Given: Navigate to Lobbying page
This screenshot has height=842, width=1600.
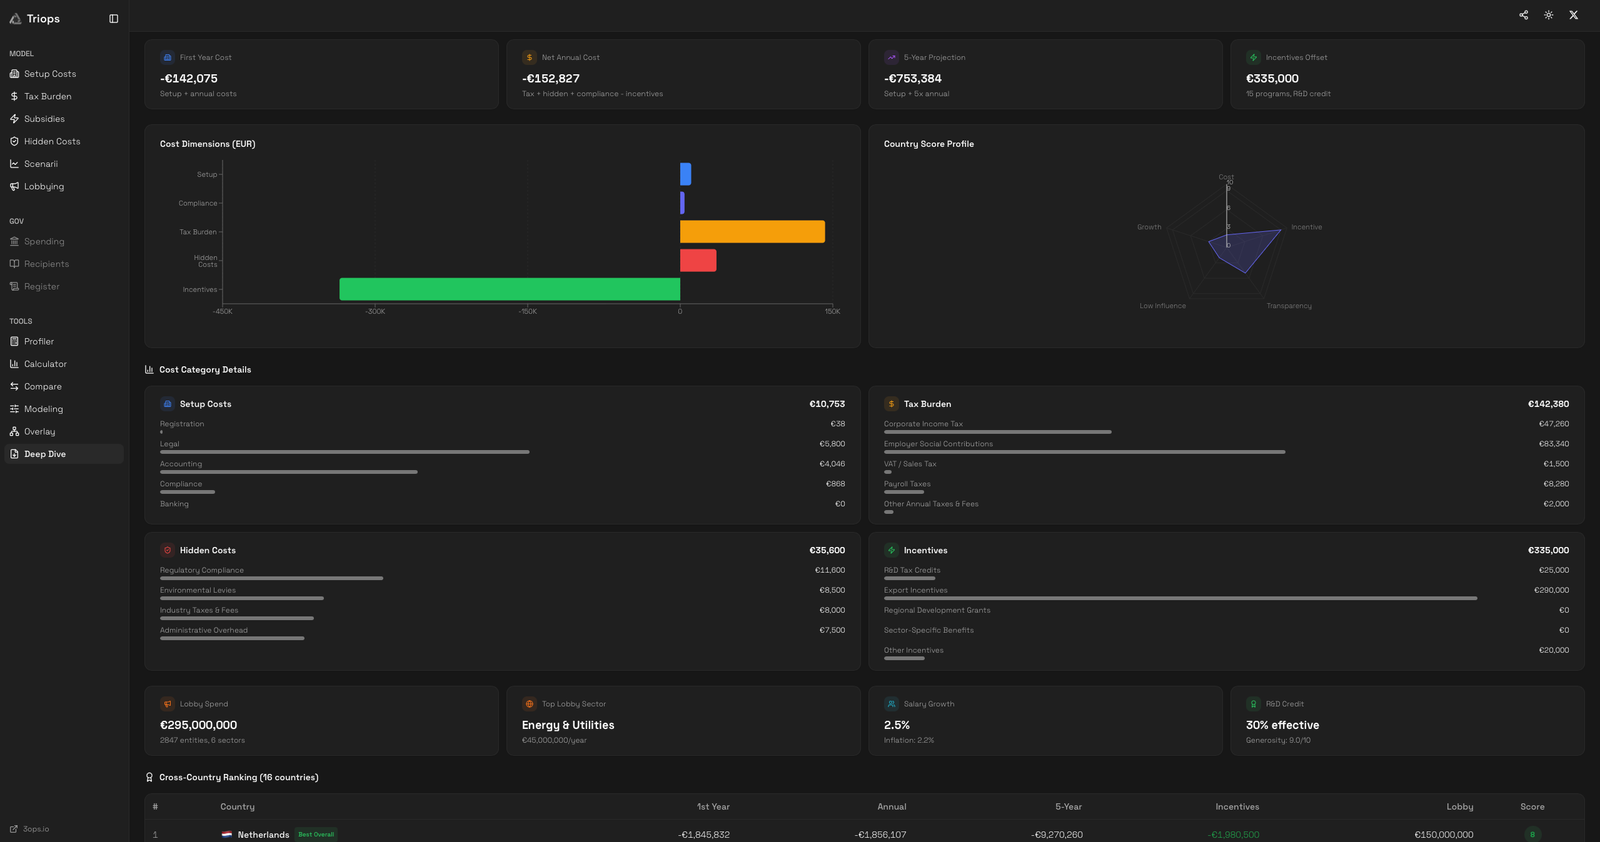Looking at the screenshot, I should [44, 187].
